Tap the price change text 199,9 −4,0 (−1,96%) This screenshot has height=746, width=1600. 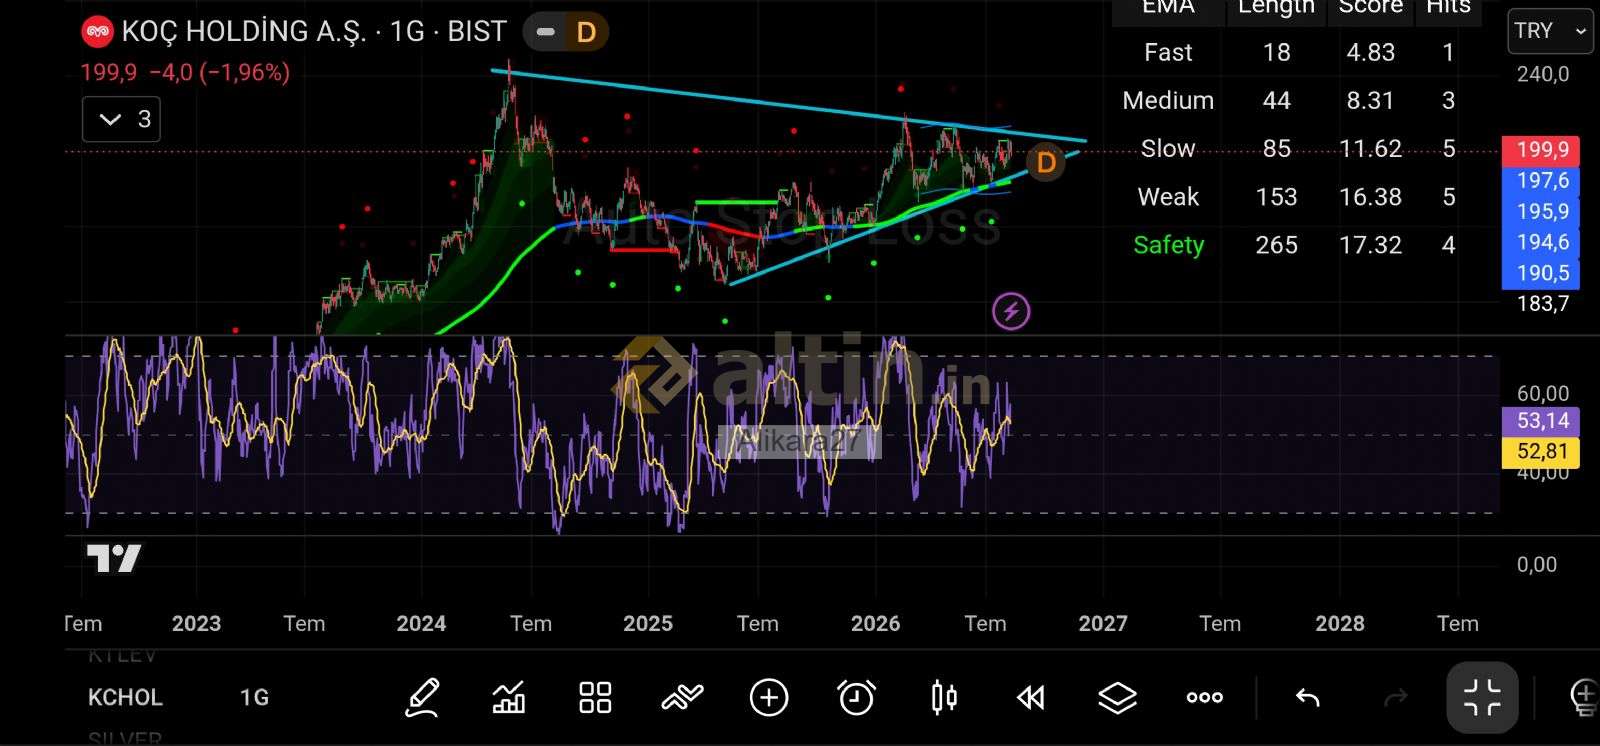click(185, 72)
